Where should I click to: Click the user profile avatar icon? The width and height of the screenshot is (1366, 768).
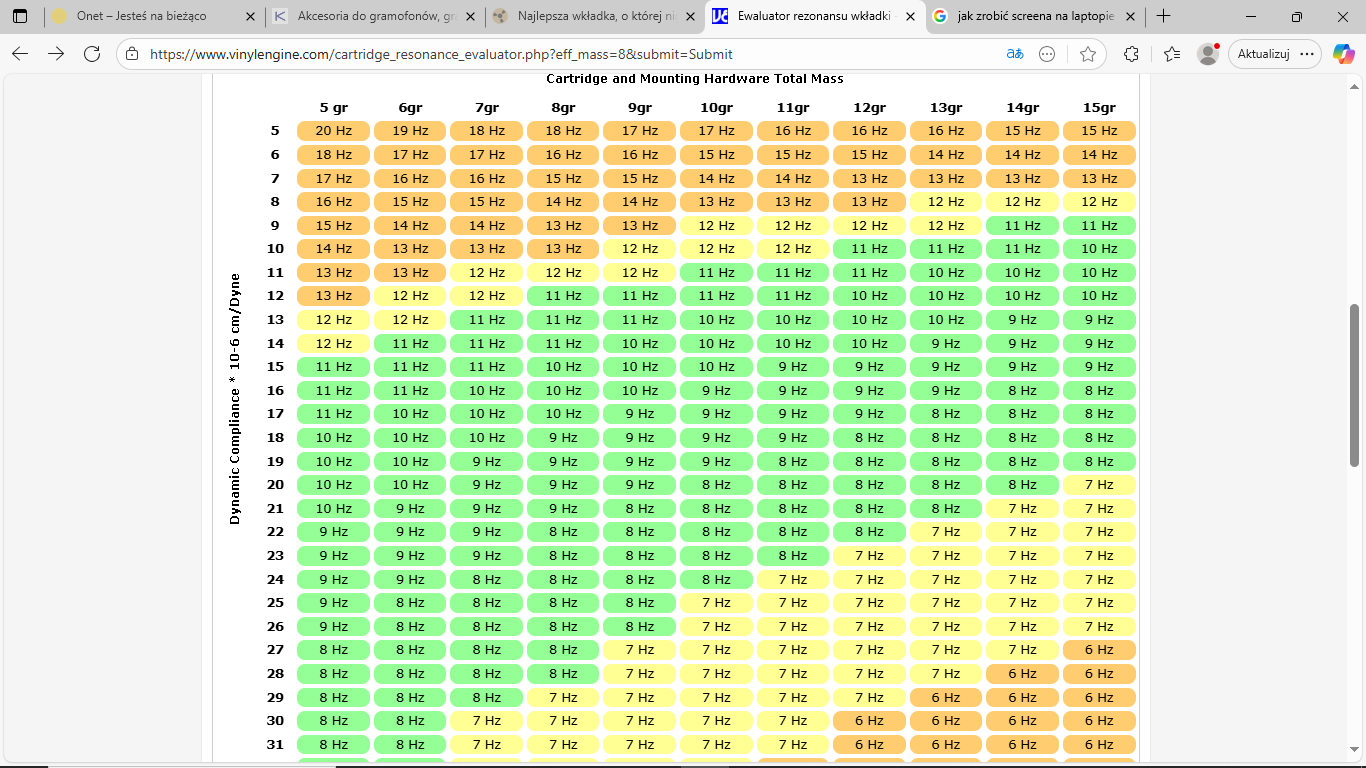[x=1208, y=54]
